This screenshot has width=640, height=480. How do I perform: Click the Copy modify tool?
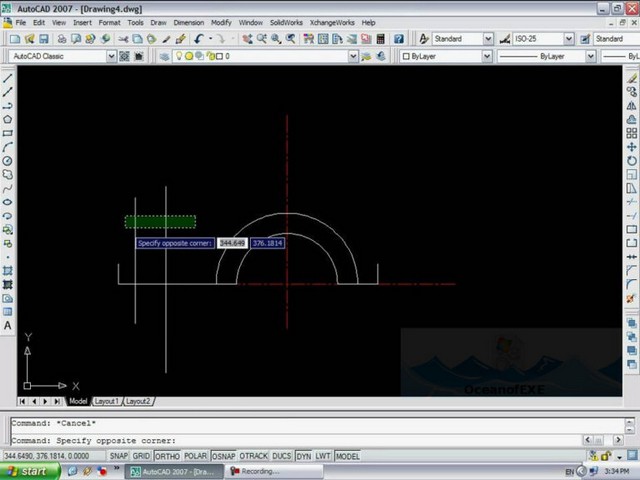pyautogui.click(x=631, y=91)
